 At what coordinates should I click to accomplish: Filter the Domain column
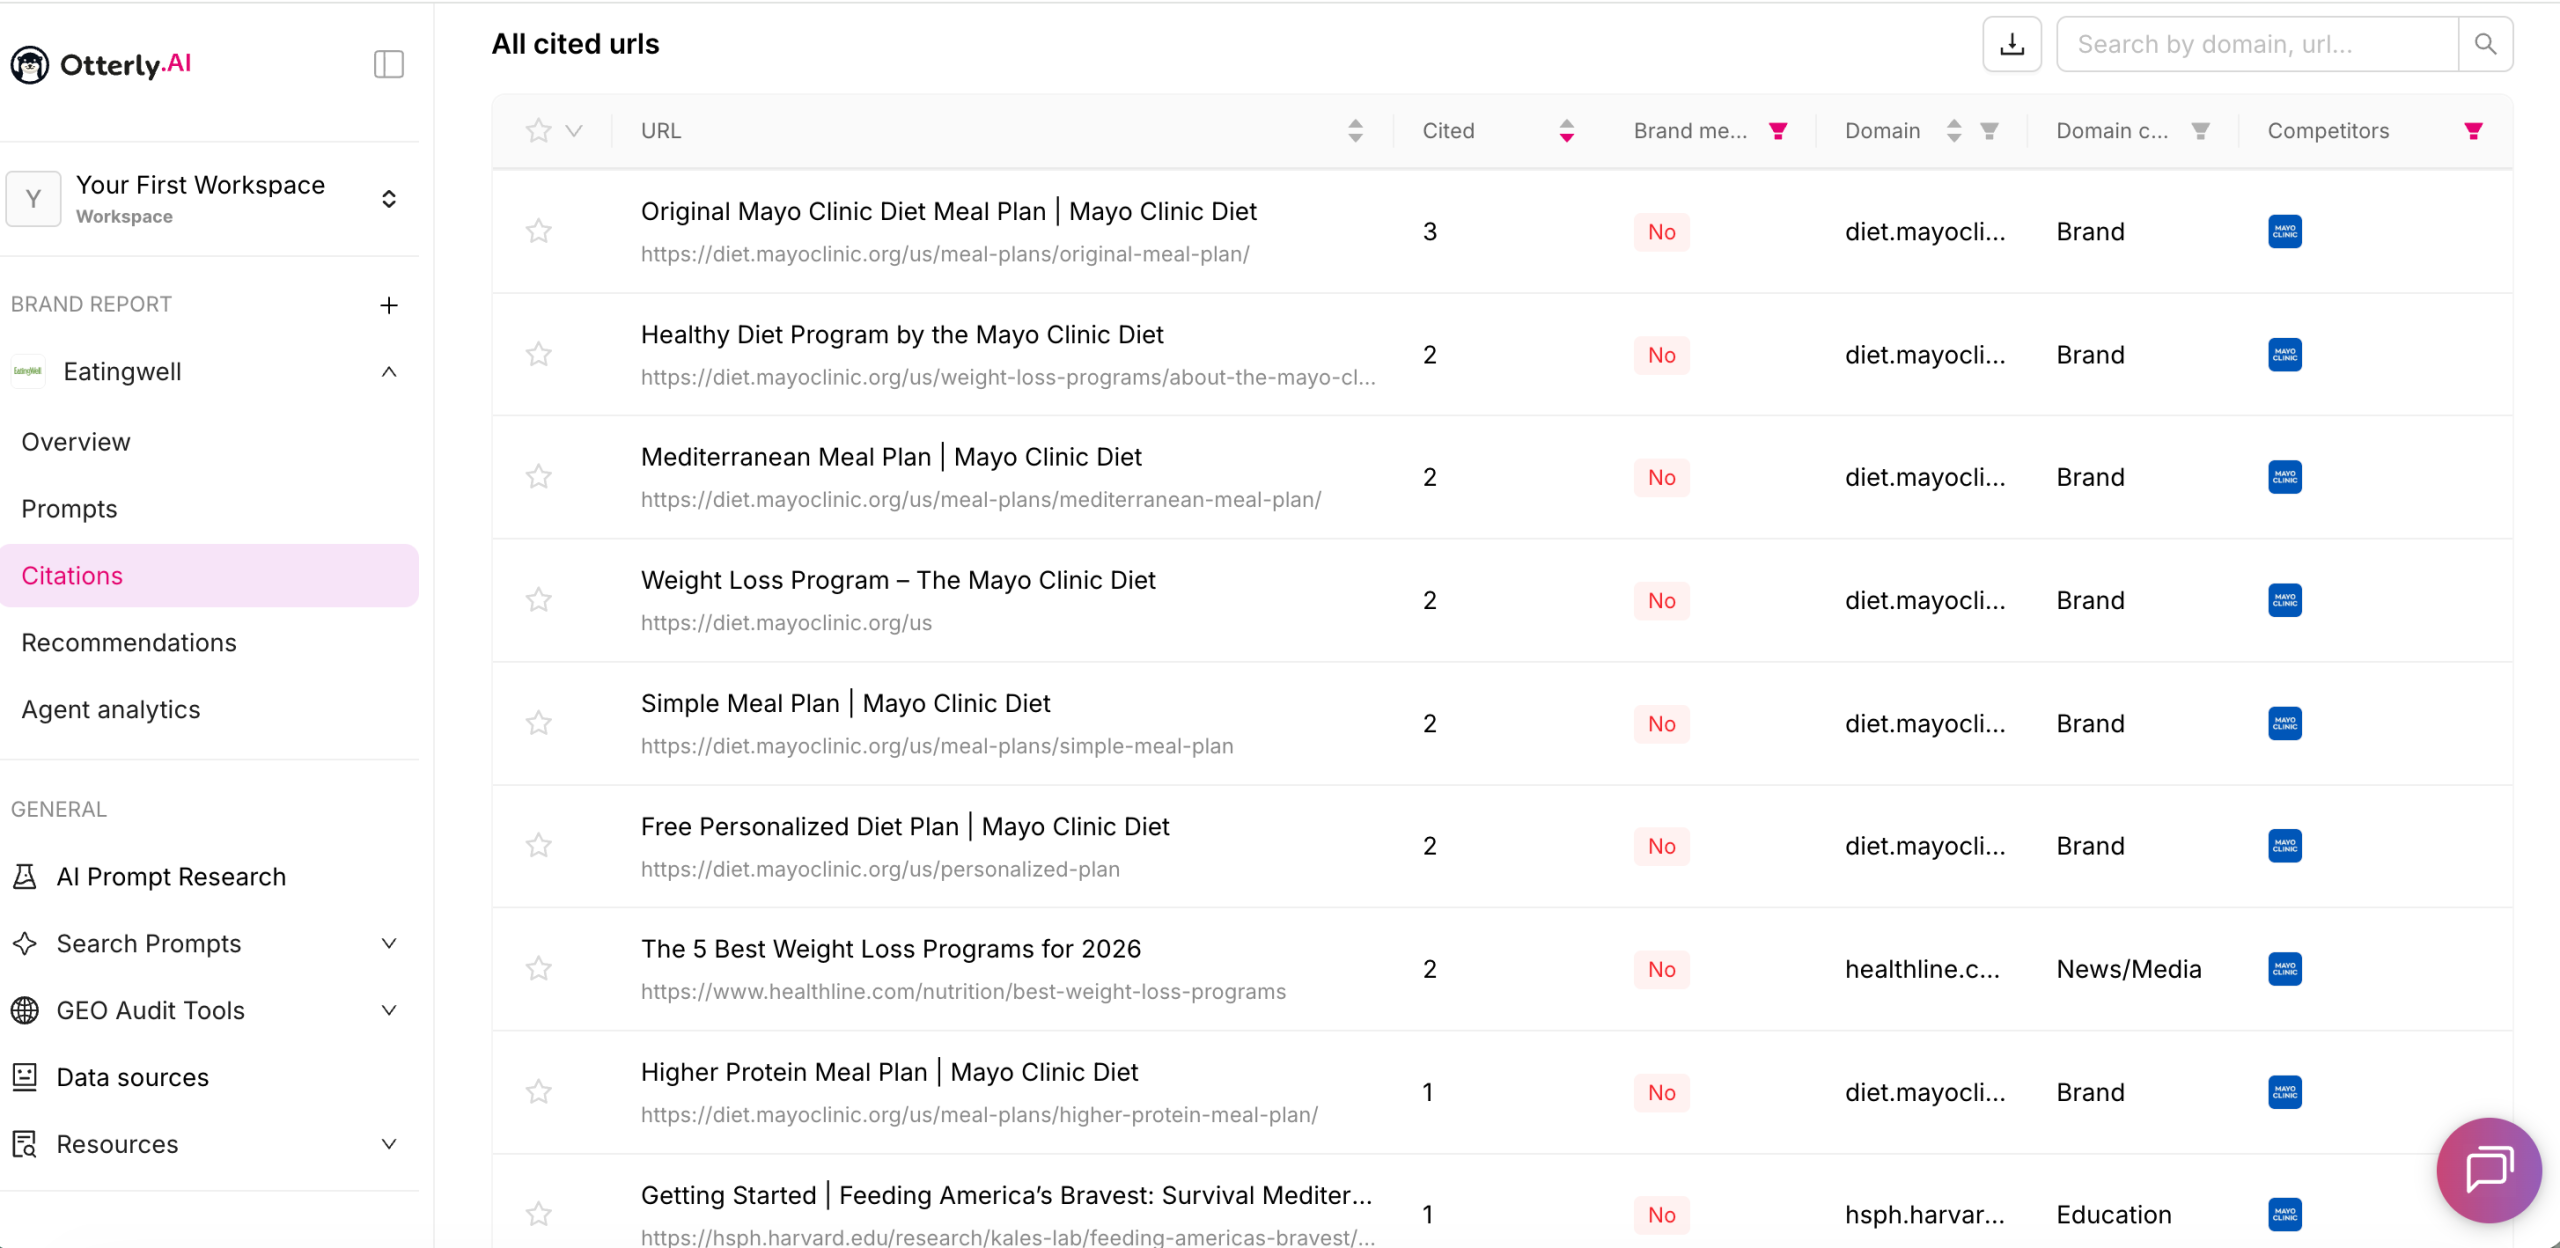1990,131
